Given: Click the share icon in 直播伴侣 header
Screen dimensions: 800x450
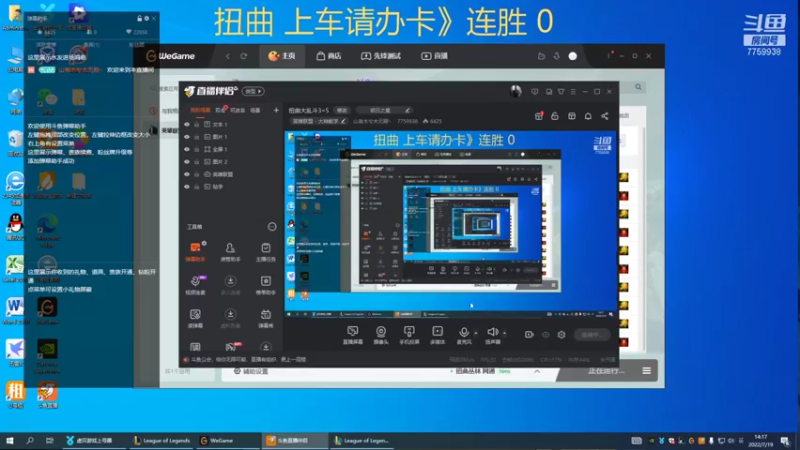Looking at the screenshot, I should point(605,116).
